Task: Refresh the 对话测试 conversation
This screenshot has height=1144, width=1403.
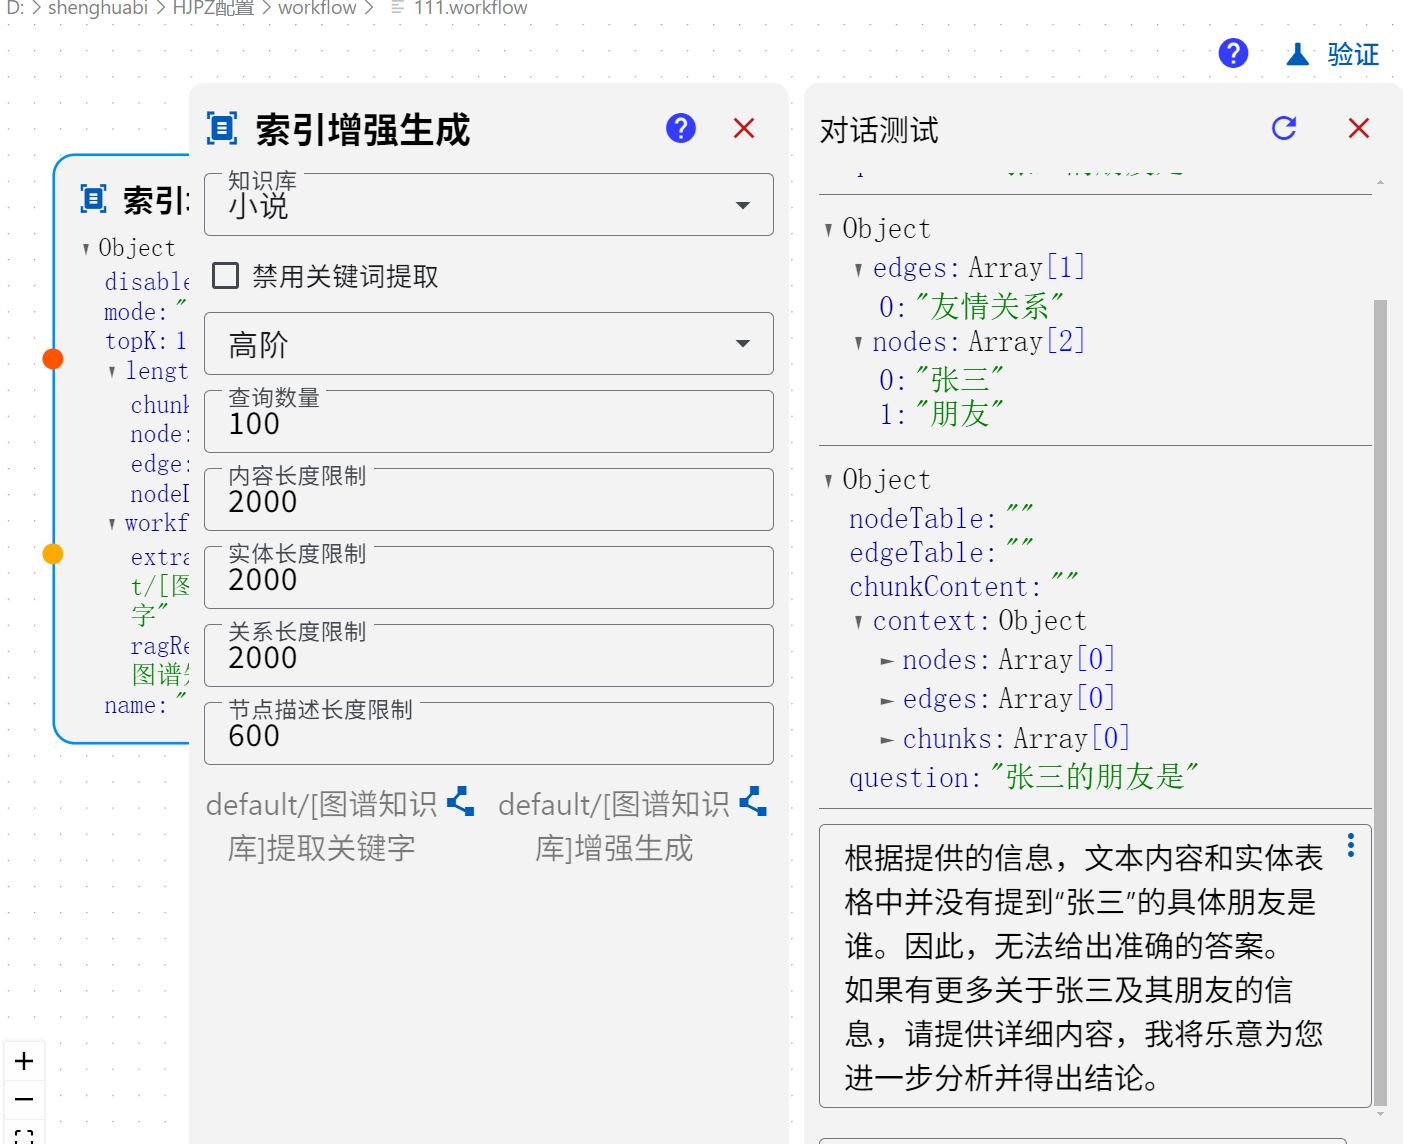Action: tap(1284, 128)
